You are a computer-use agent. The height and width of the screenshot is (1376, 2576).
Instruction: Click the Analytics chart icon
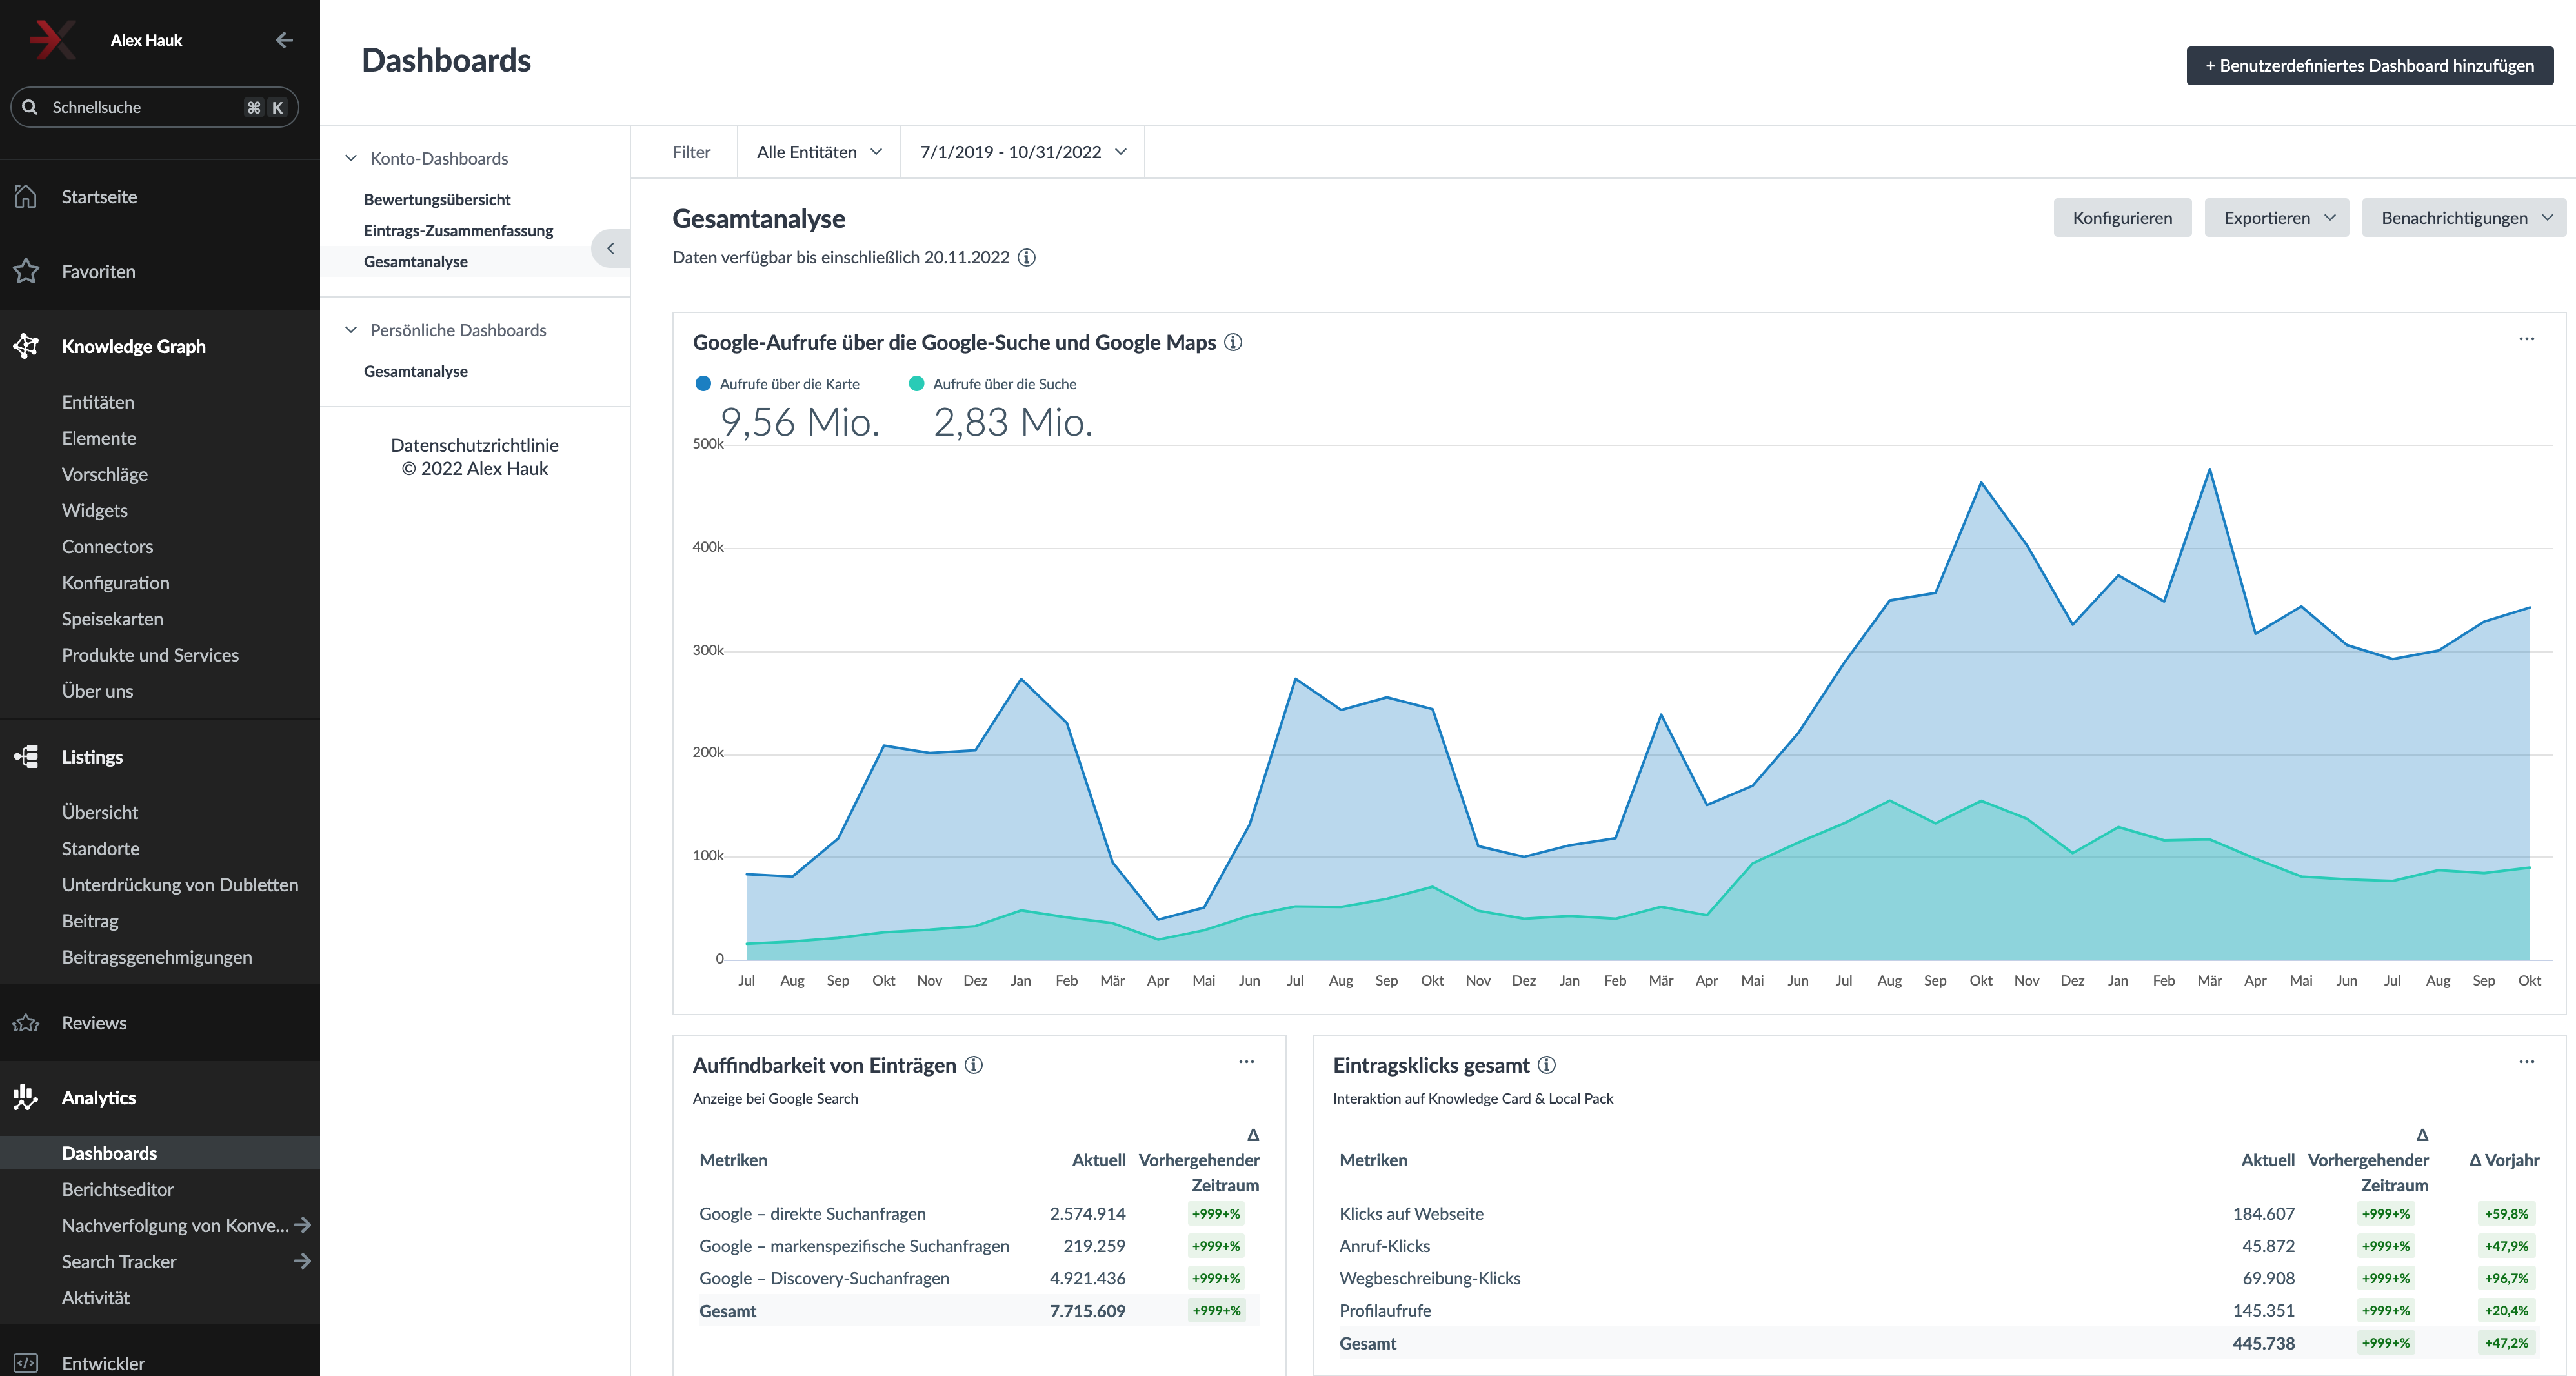(26, 1097)
